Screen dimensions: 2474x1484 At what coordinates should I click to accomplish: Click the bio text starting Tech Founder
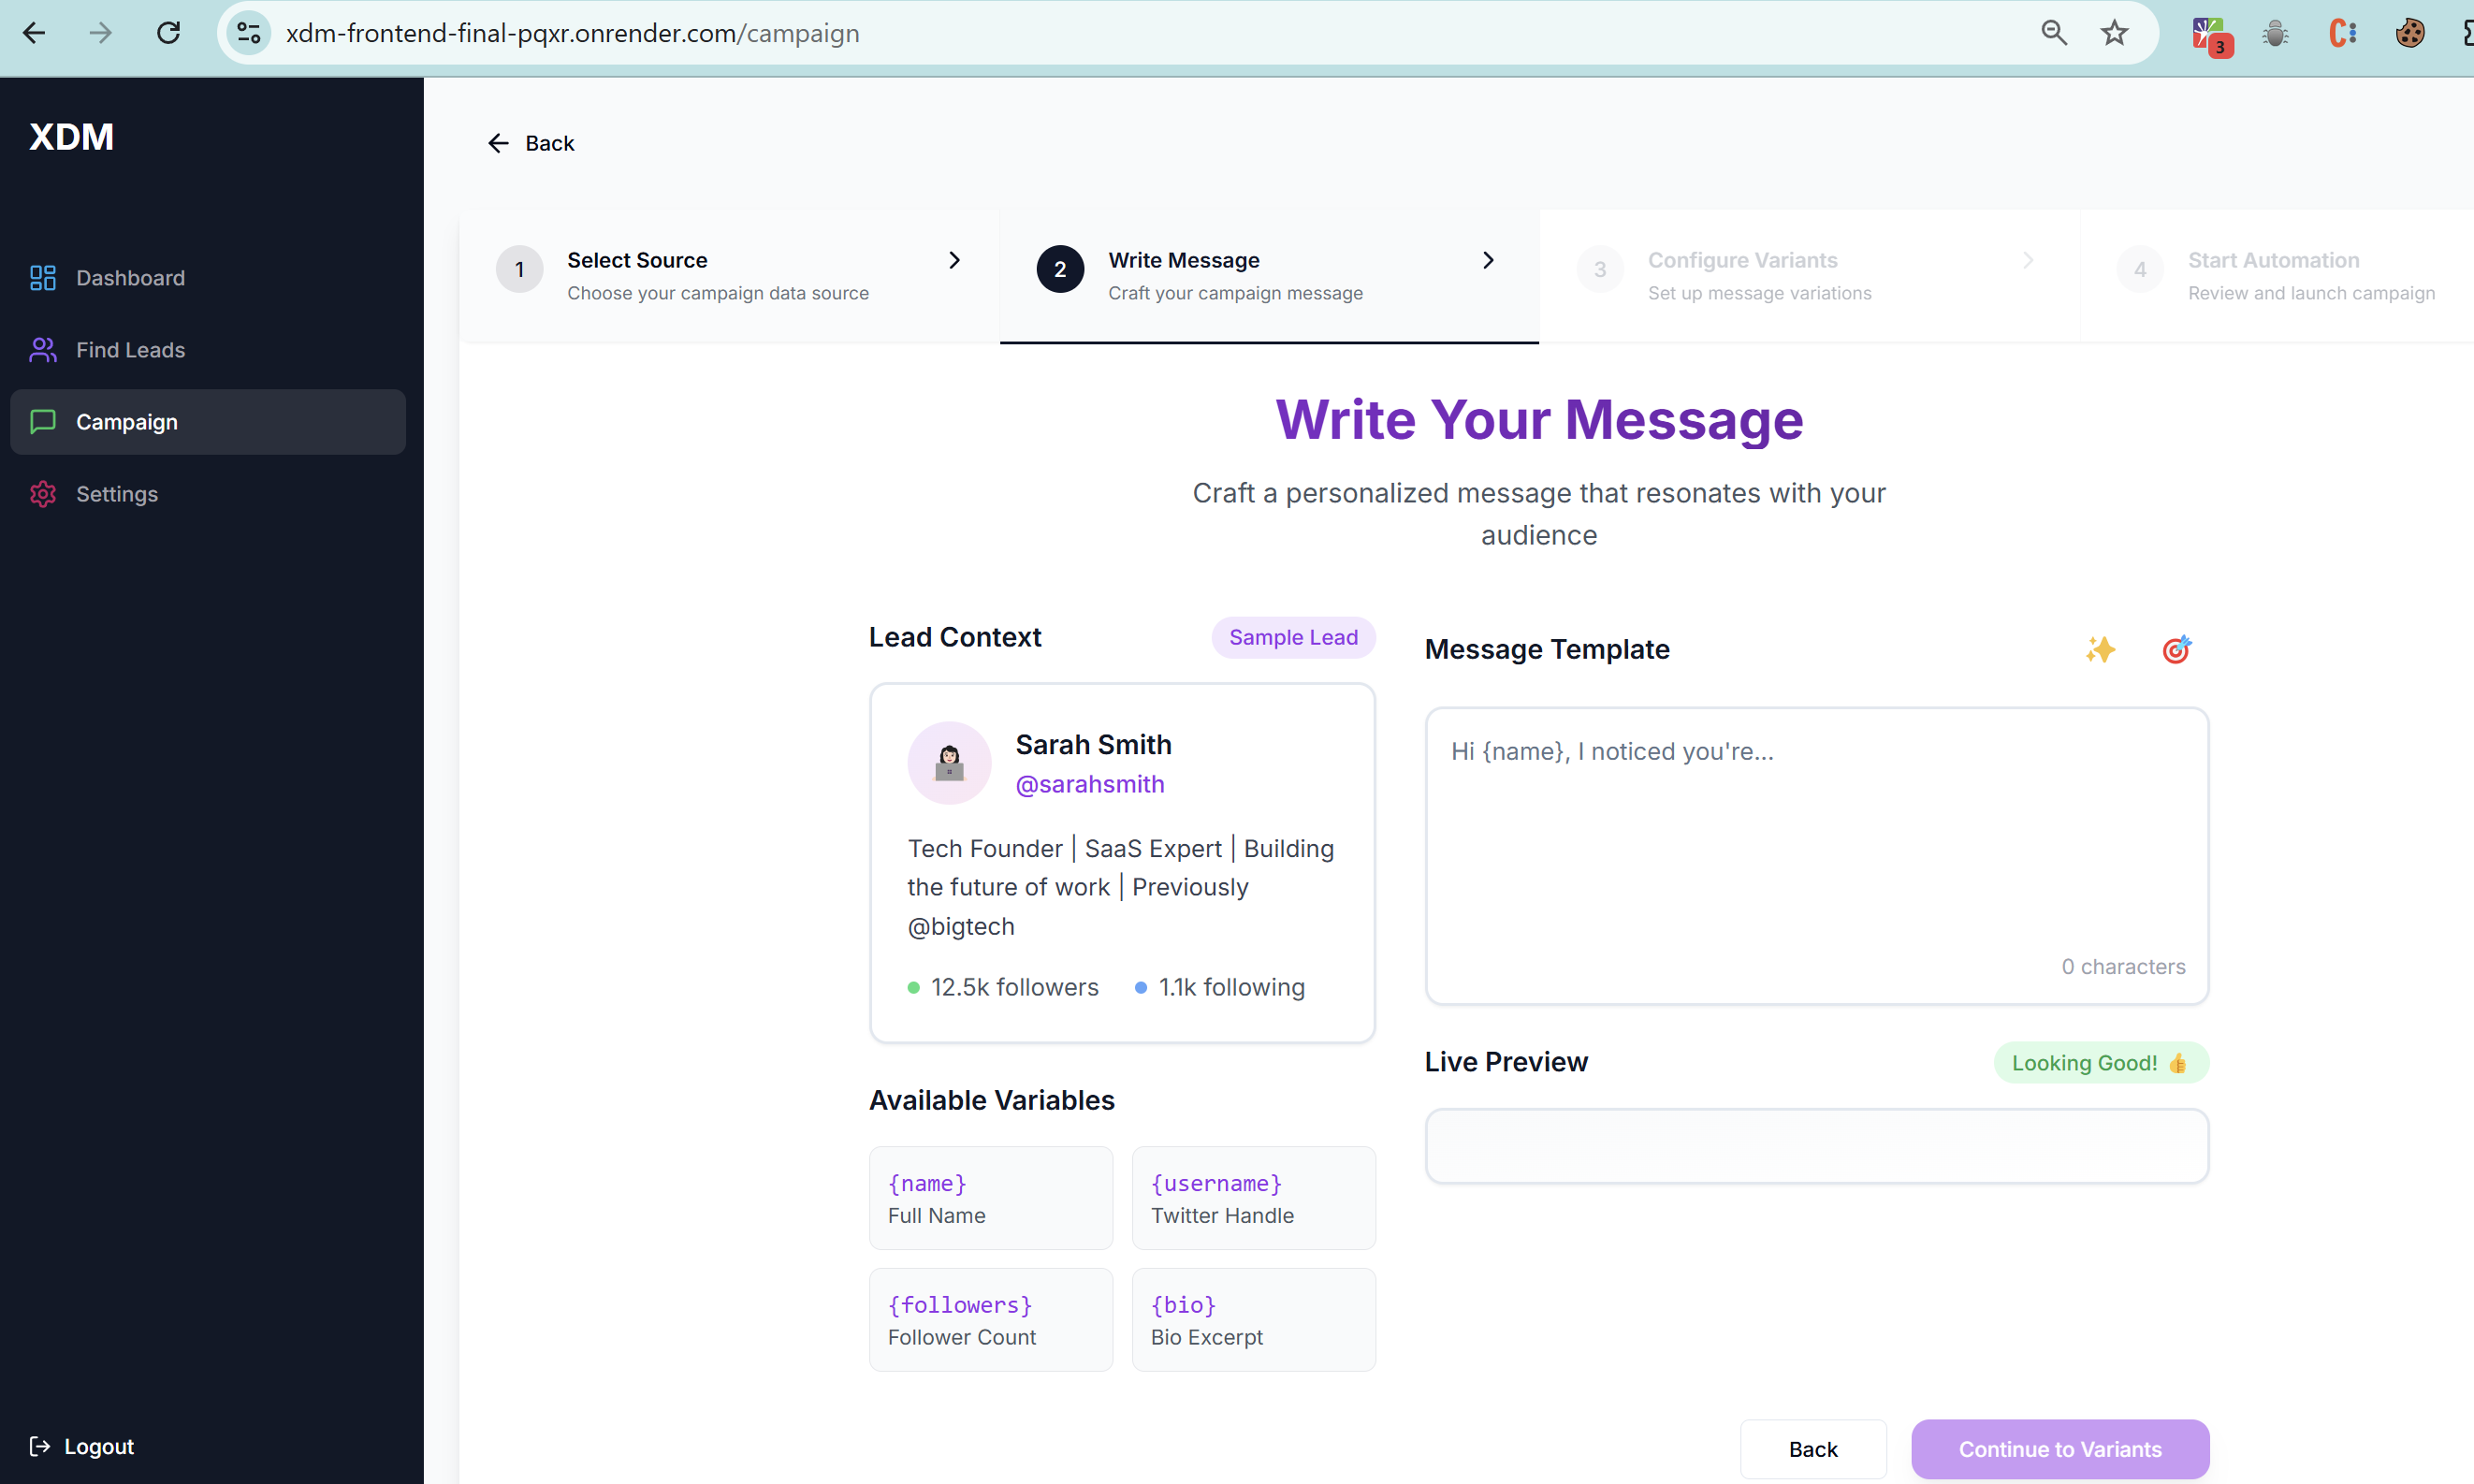(1121, 888)
